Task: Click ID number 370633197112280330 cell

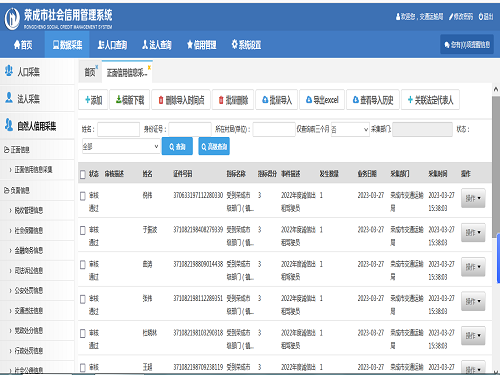Action: pyautogui.click(x=198, y=195)
